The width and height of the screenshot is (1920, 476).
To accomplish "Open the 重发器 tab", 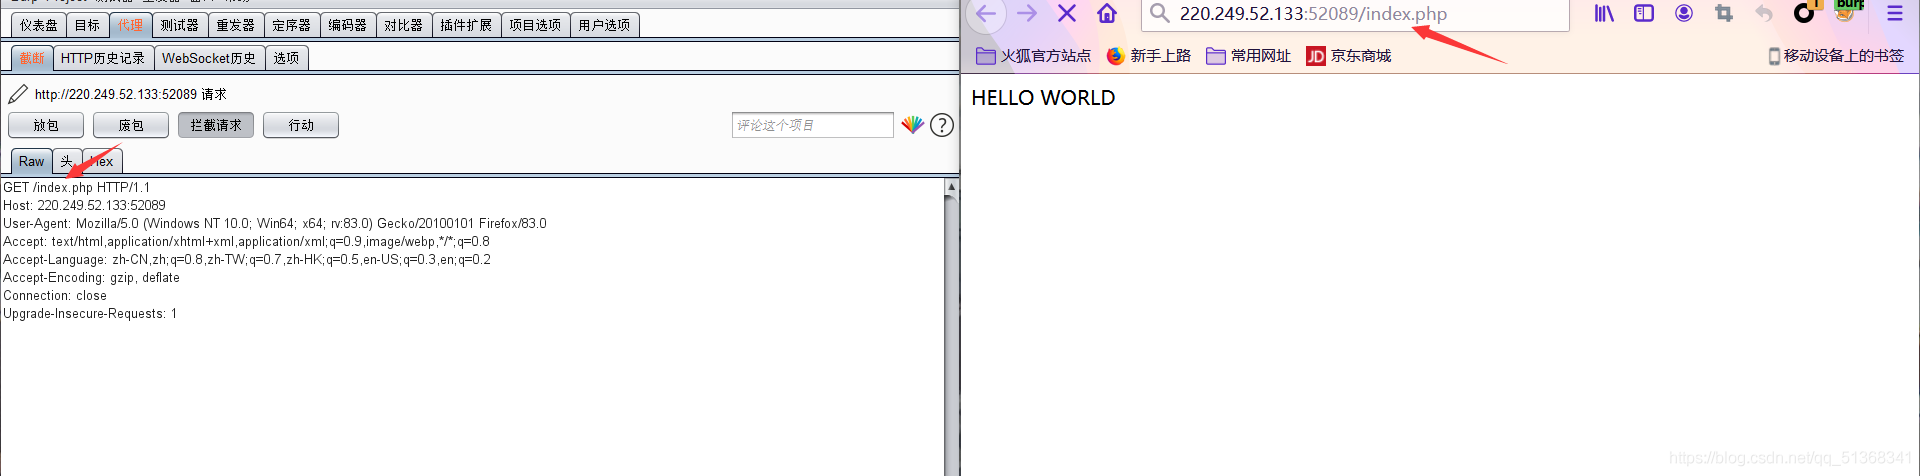I will coord(236,25).
